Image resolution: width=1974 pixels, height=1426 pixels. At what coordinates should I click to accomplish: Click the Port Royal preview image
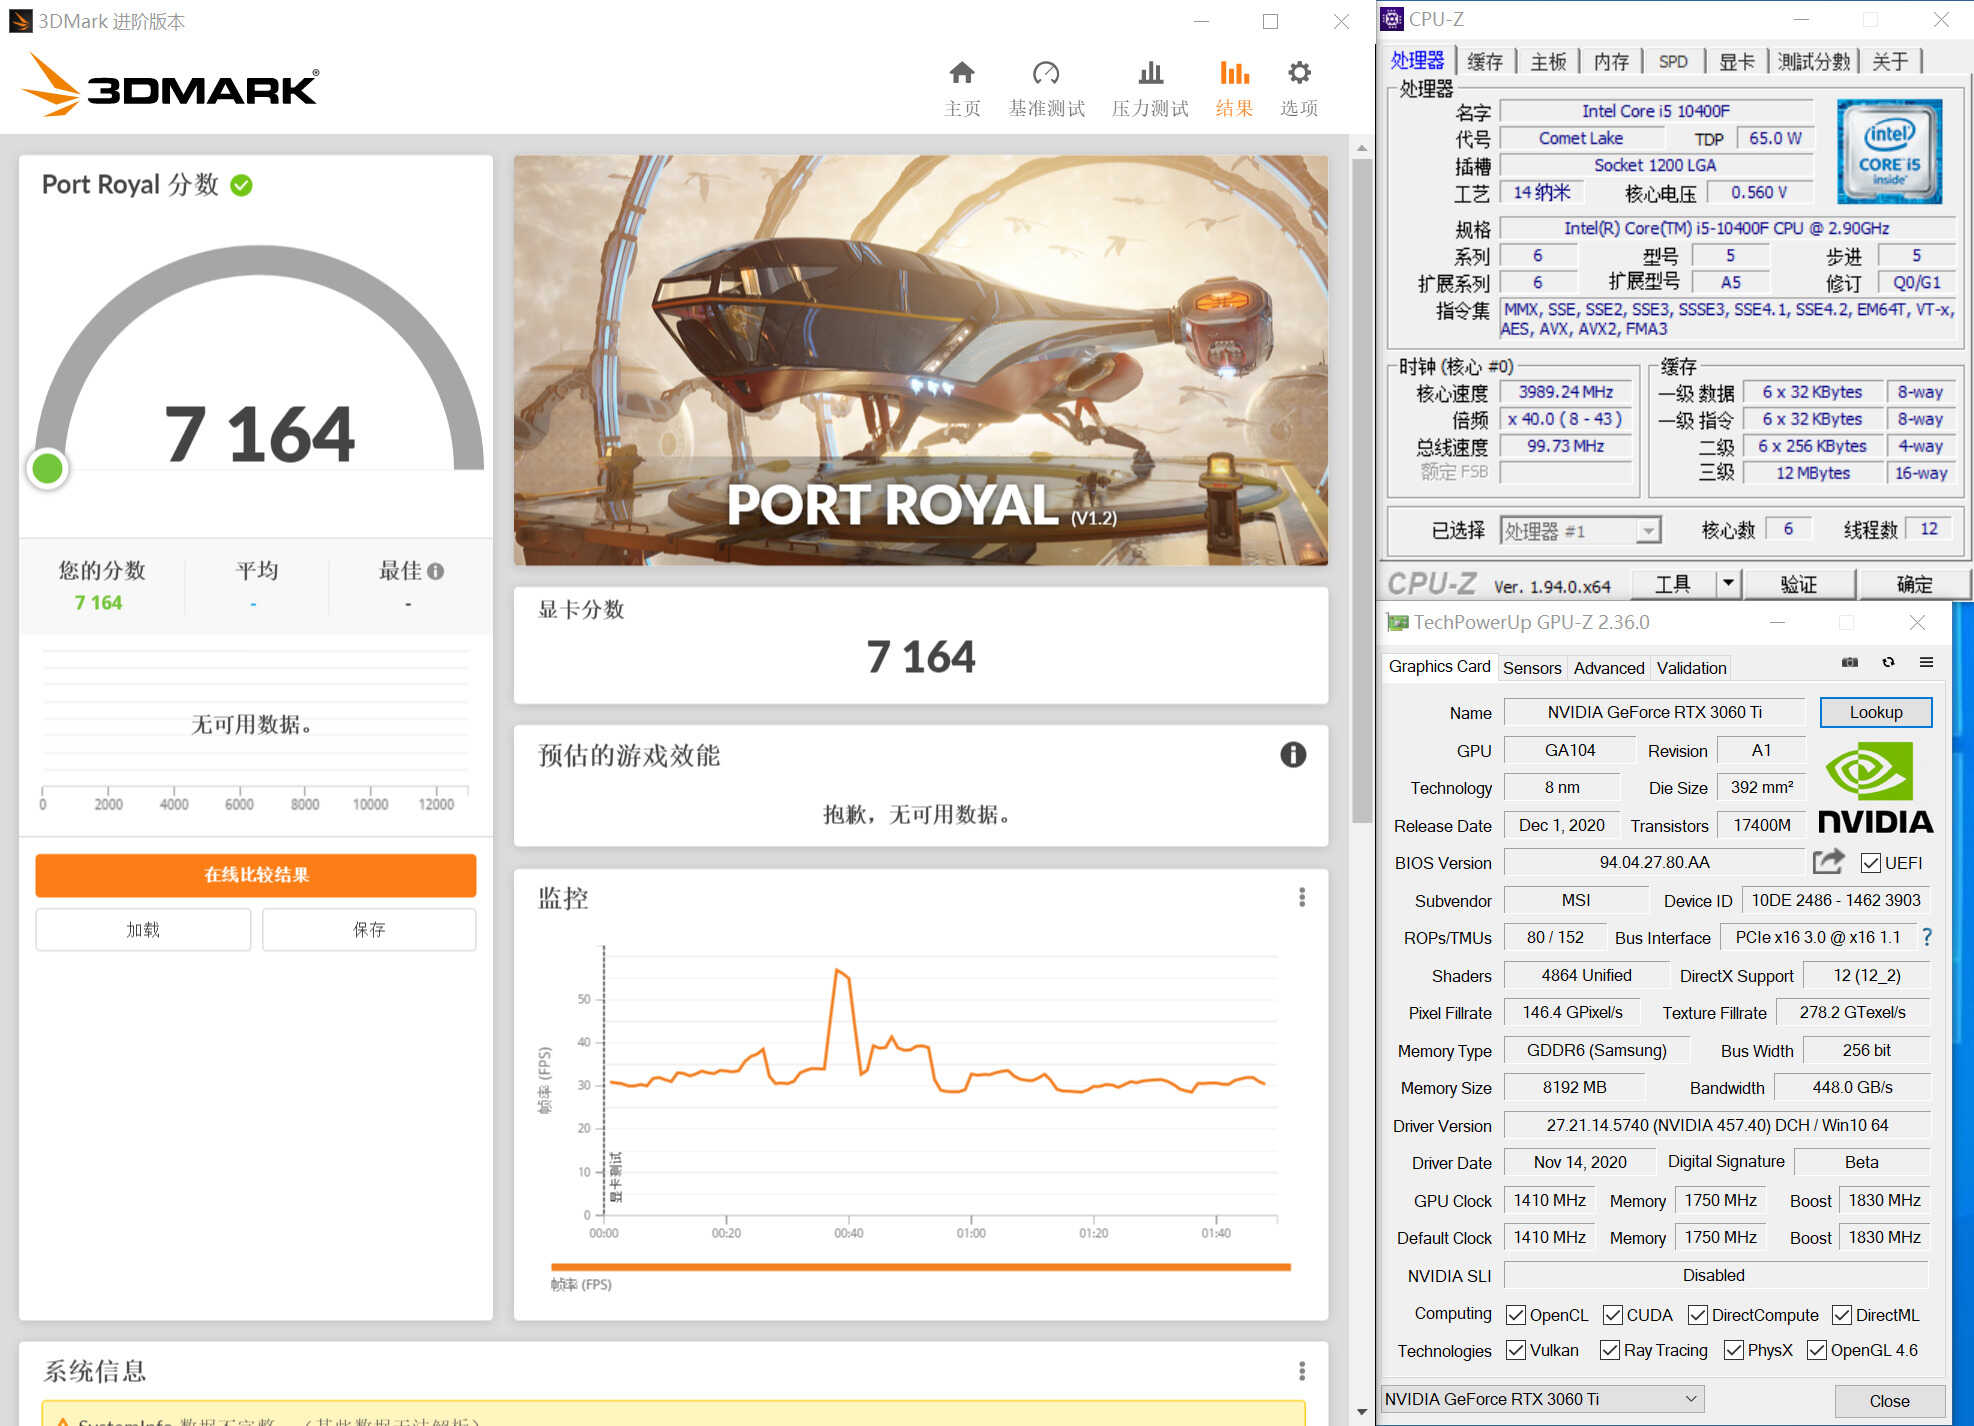920,360
